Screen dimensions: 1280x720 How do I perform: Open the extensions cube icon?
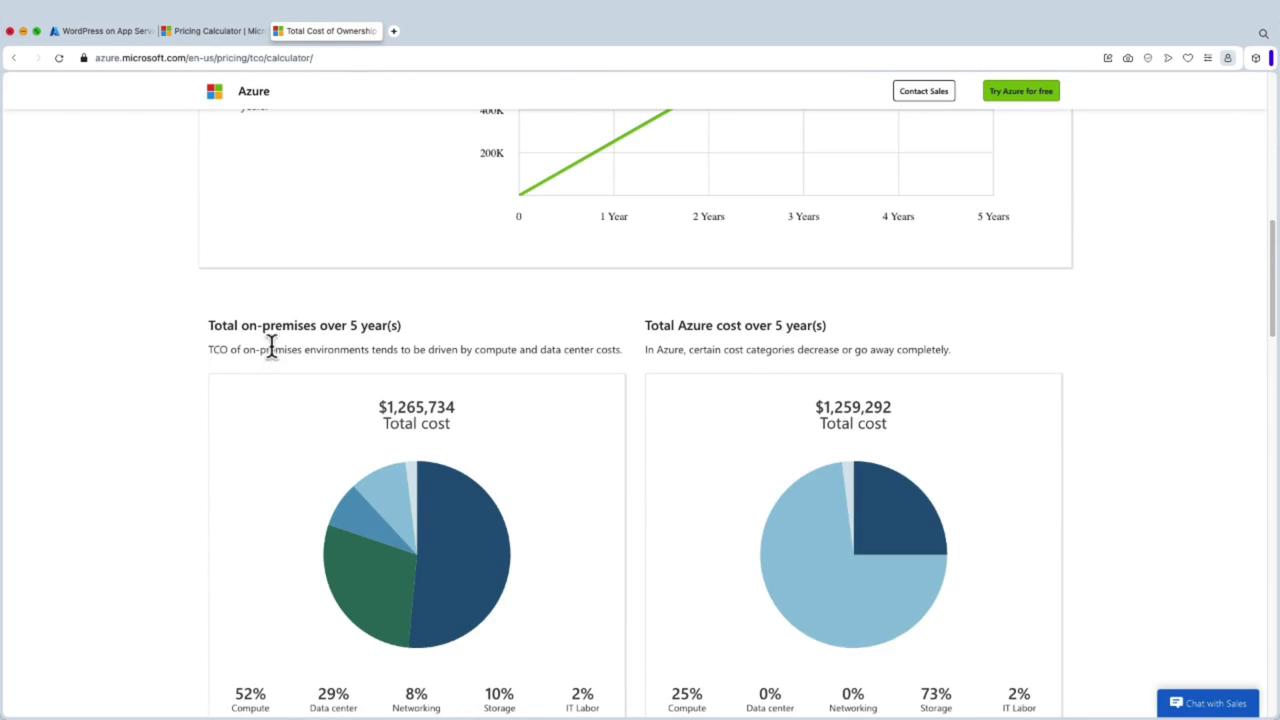(1256, 58)
